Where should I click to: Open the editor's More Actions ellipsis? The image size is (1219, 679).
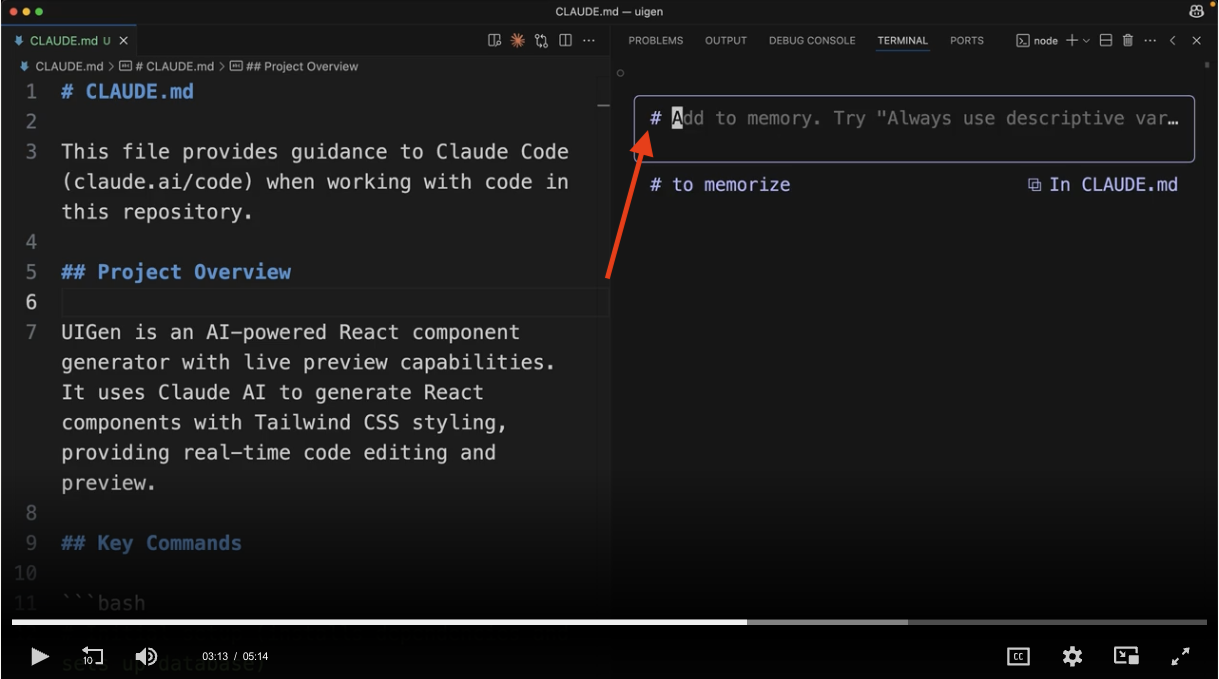click(589, 41)
